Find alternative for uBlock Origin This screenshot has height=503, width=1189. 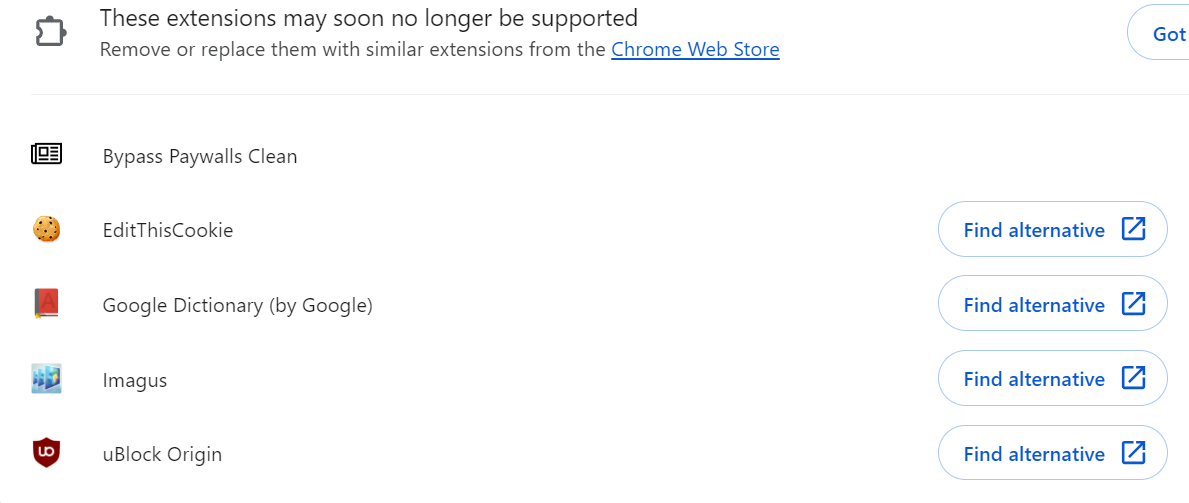tap(1034, 454)
